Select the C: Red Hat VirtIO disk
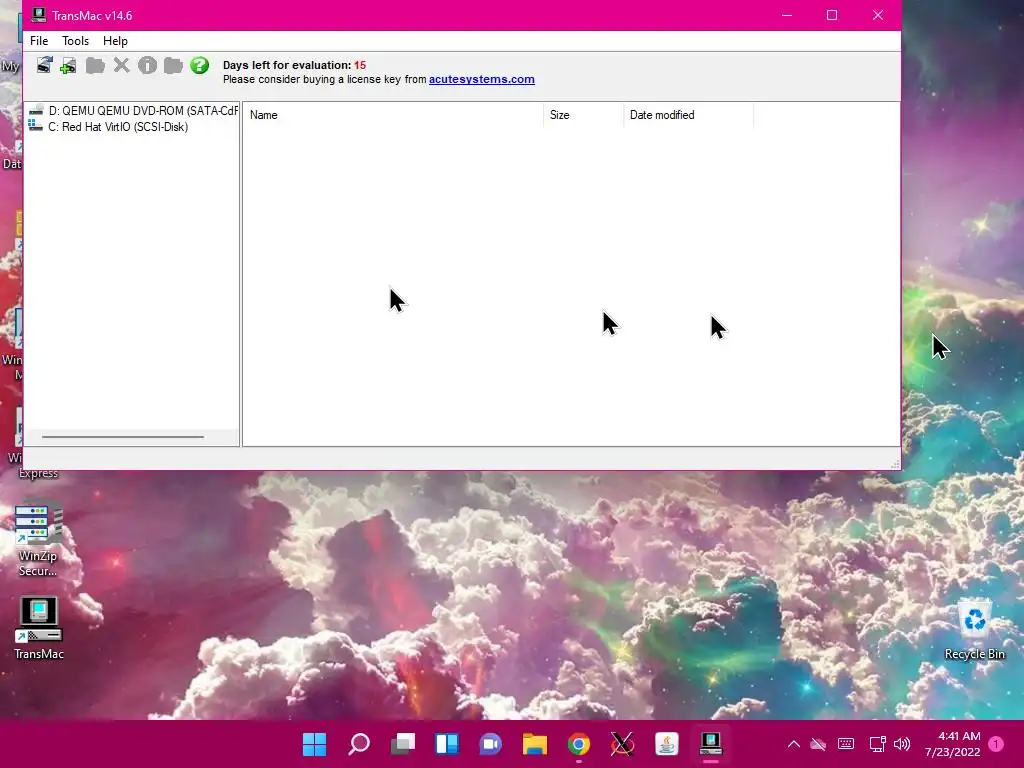1024x768 pixels. [x=108, y=127]
